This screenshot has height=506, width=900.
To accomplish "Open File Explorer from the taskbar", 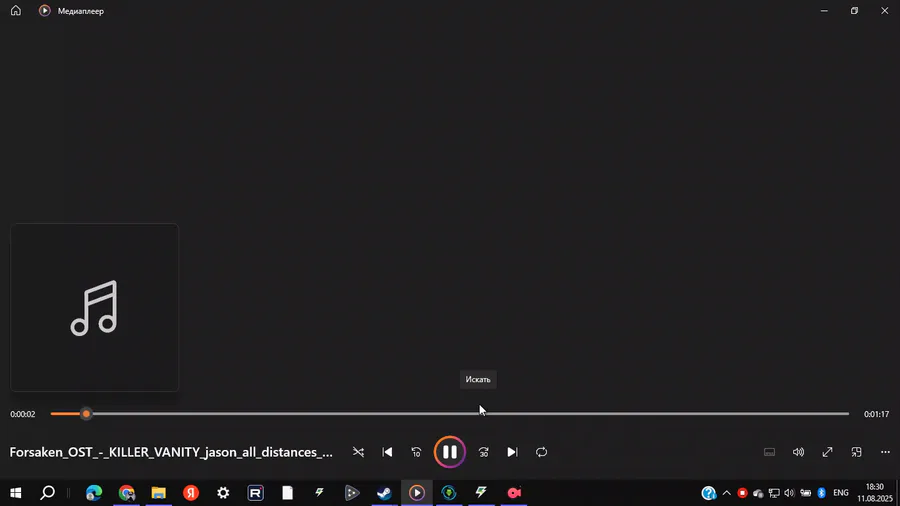I will tap(158, 493).
